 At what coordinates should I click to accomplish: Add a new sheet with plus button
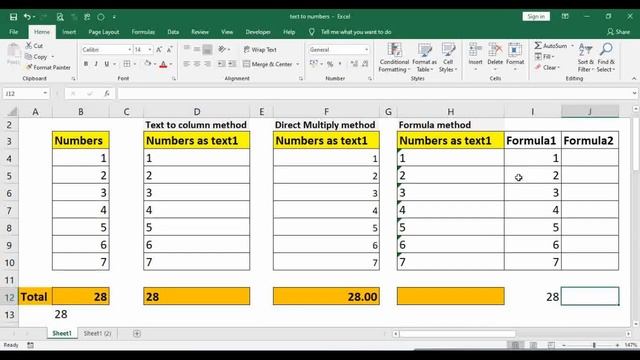tap(137, 333)
